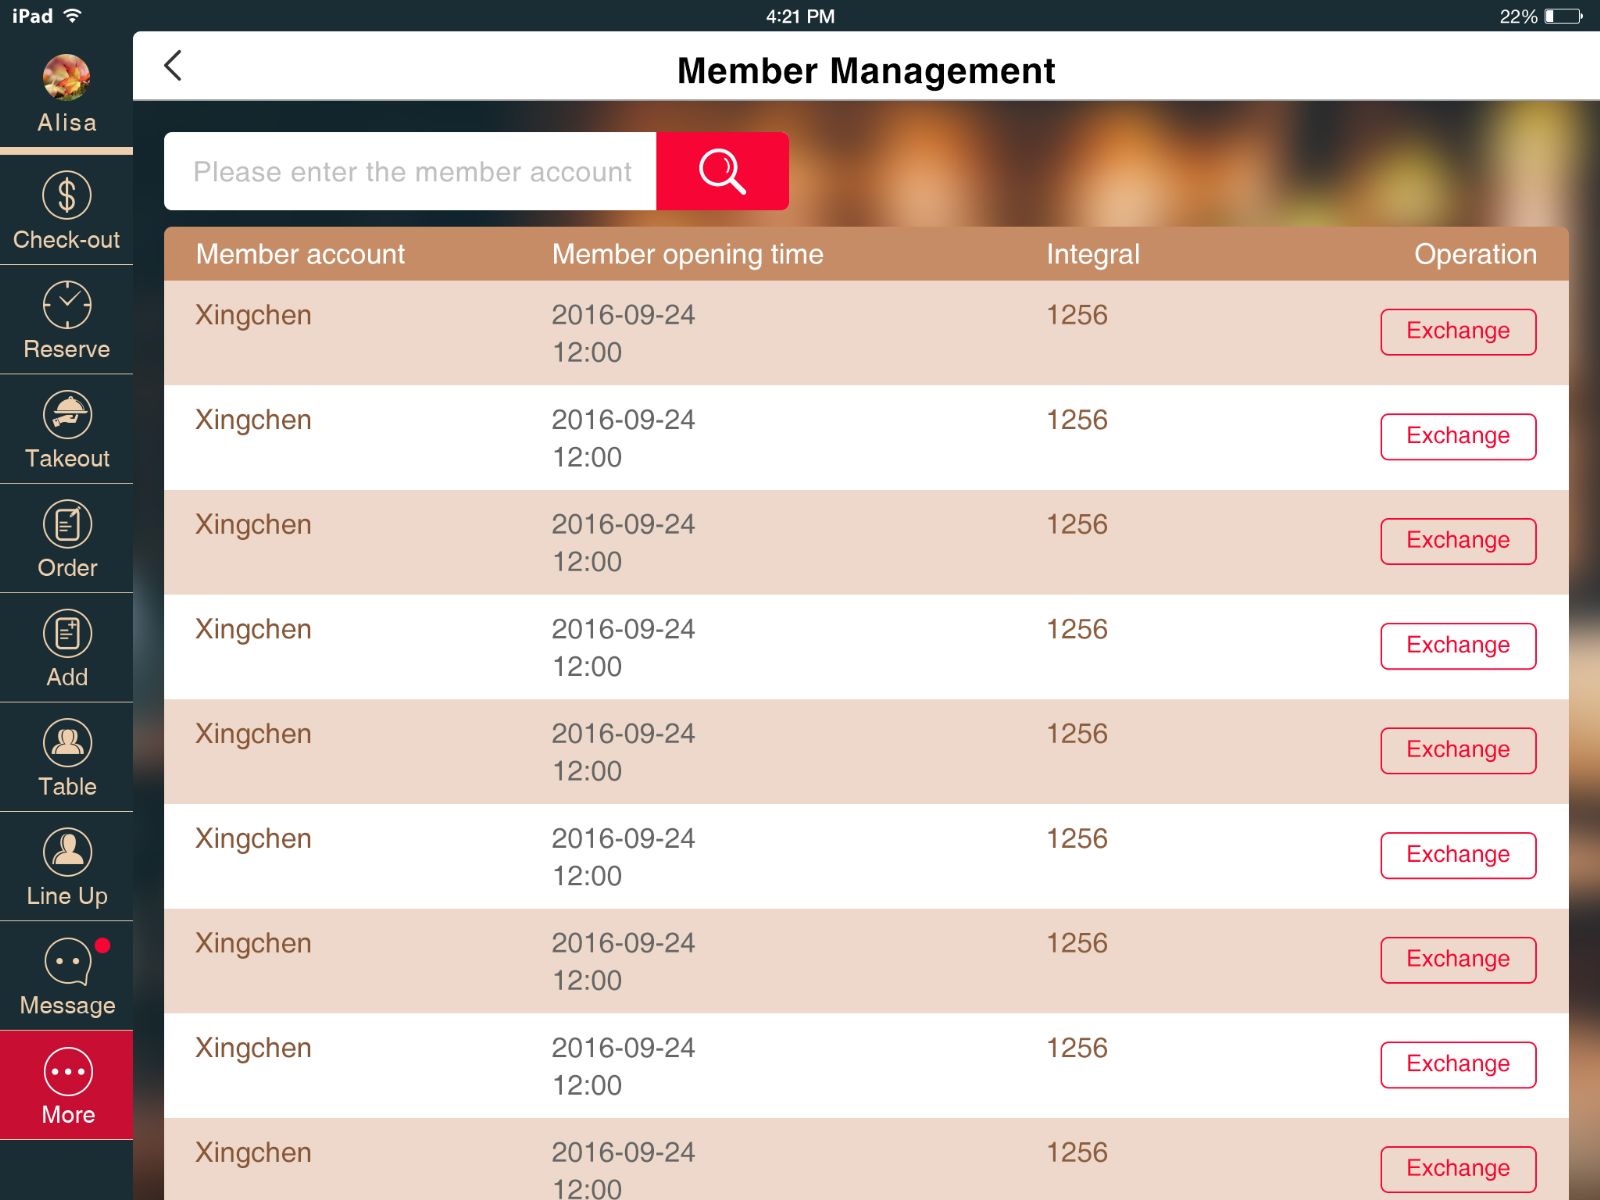Viewport: 1600px width, 1200px height.
Task: Go back using the back arrow
Action: point(173,66)
